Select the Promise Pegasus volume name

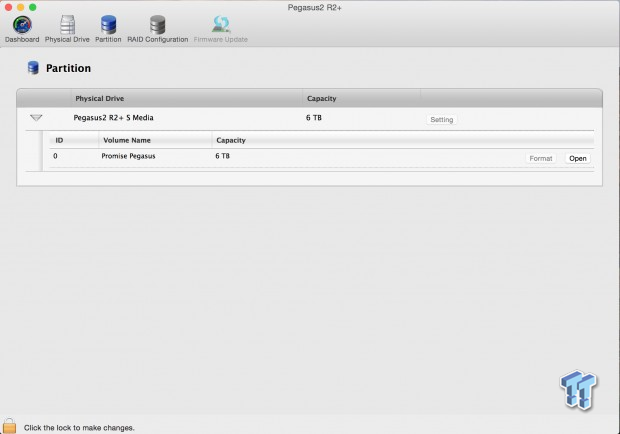(129, 156)
